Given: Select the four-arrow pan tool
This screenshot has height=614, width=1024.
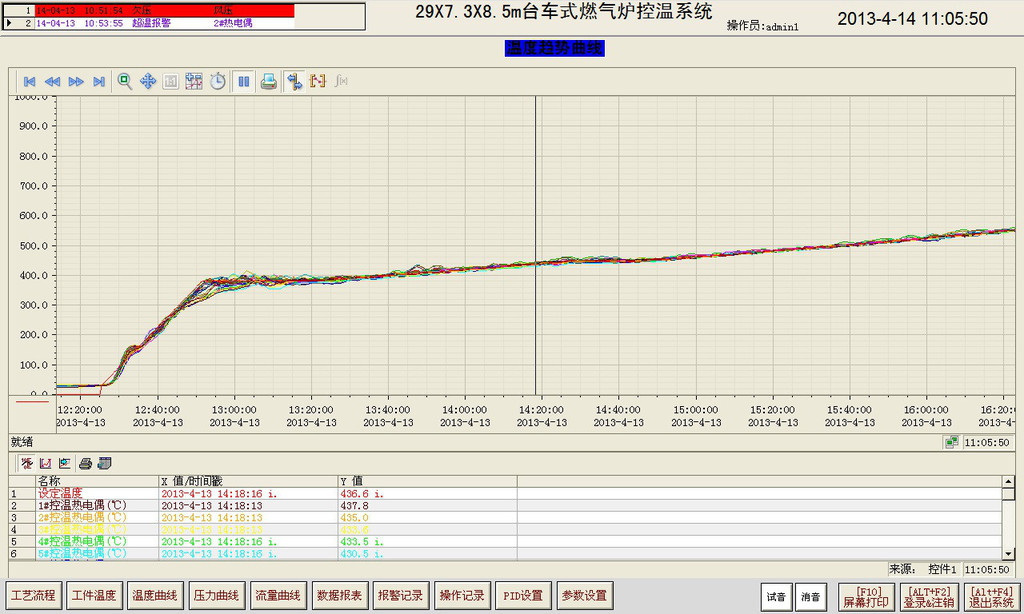Looking at the screenshot, I should pos(148,81).
